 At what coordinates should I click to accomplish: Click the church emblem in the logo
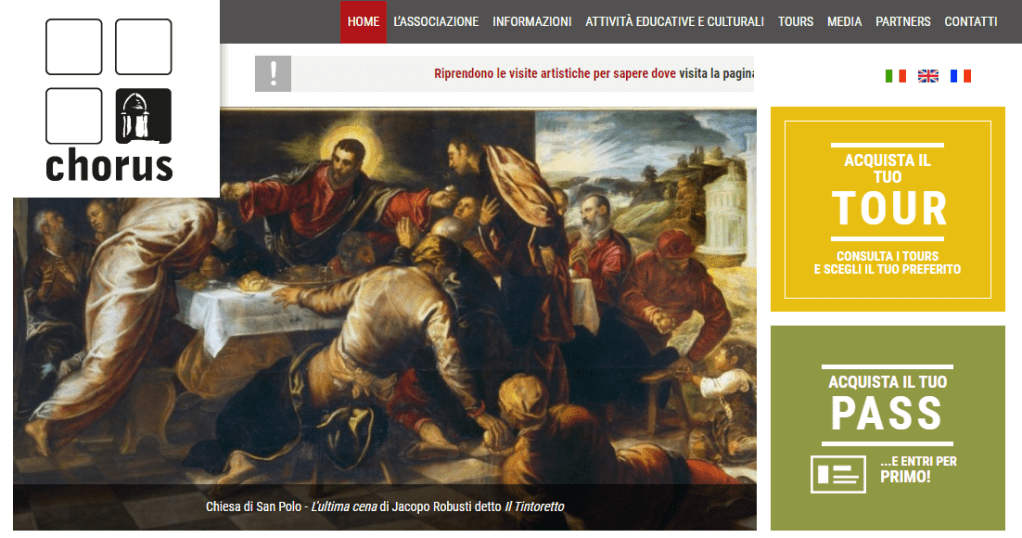(x=143, y=116)
